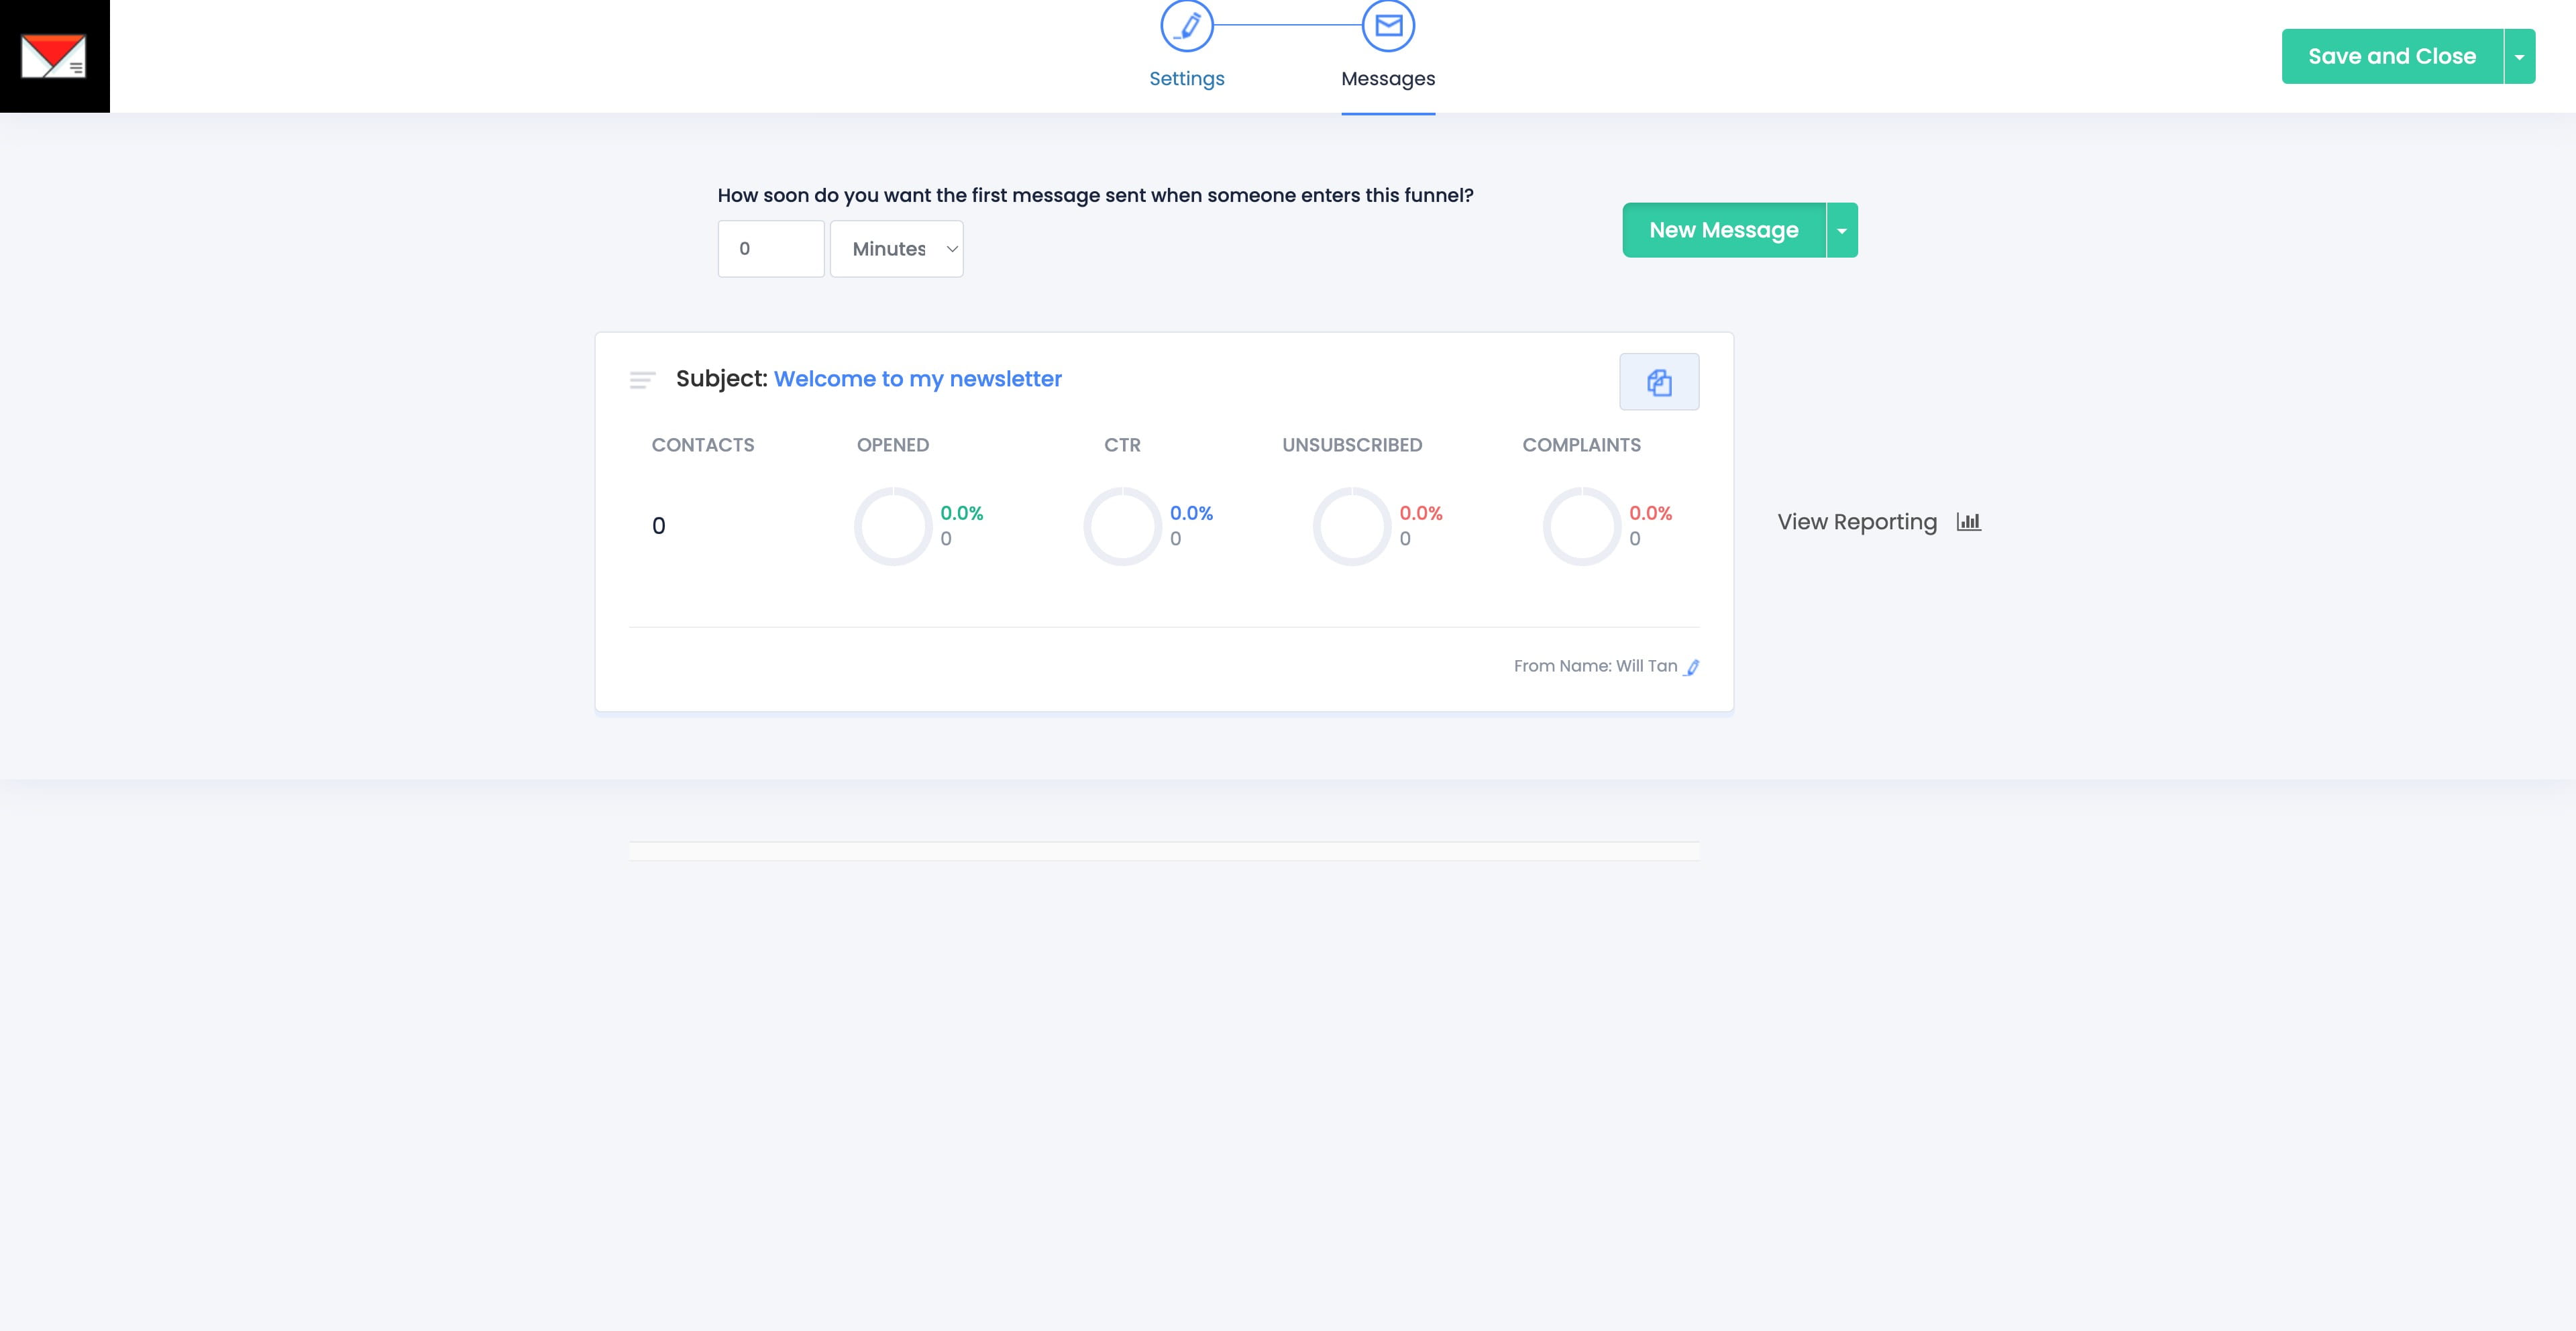This screenshot has width=2576, height=1331.
Task: Open the Minutes time unit dropdown
Action: (x=896, y=249)
